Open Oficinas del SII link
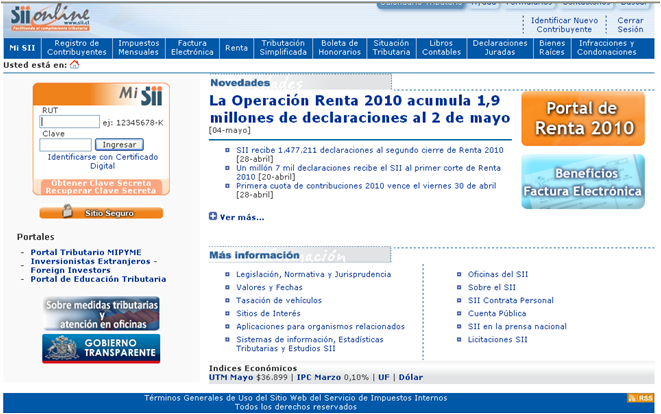Viewport: 661px width, 414px height. [498, 274]
